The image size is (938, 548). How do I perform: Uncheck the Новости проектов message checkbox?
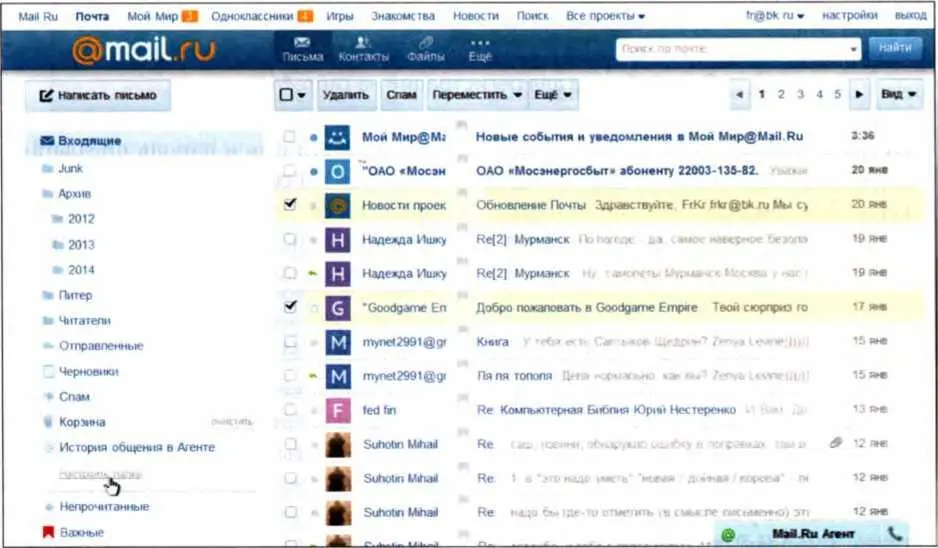(290, 204)
